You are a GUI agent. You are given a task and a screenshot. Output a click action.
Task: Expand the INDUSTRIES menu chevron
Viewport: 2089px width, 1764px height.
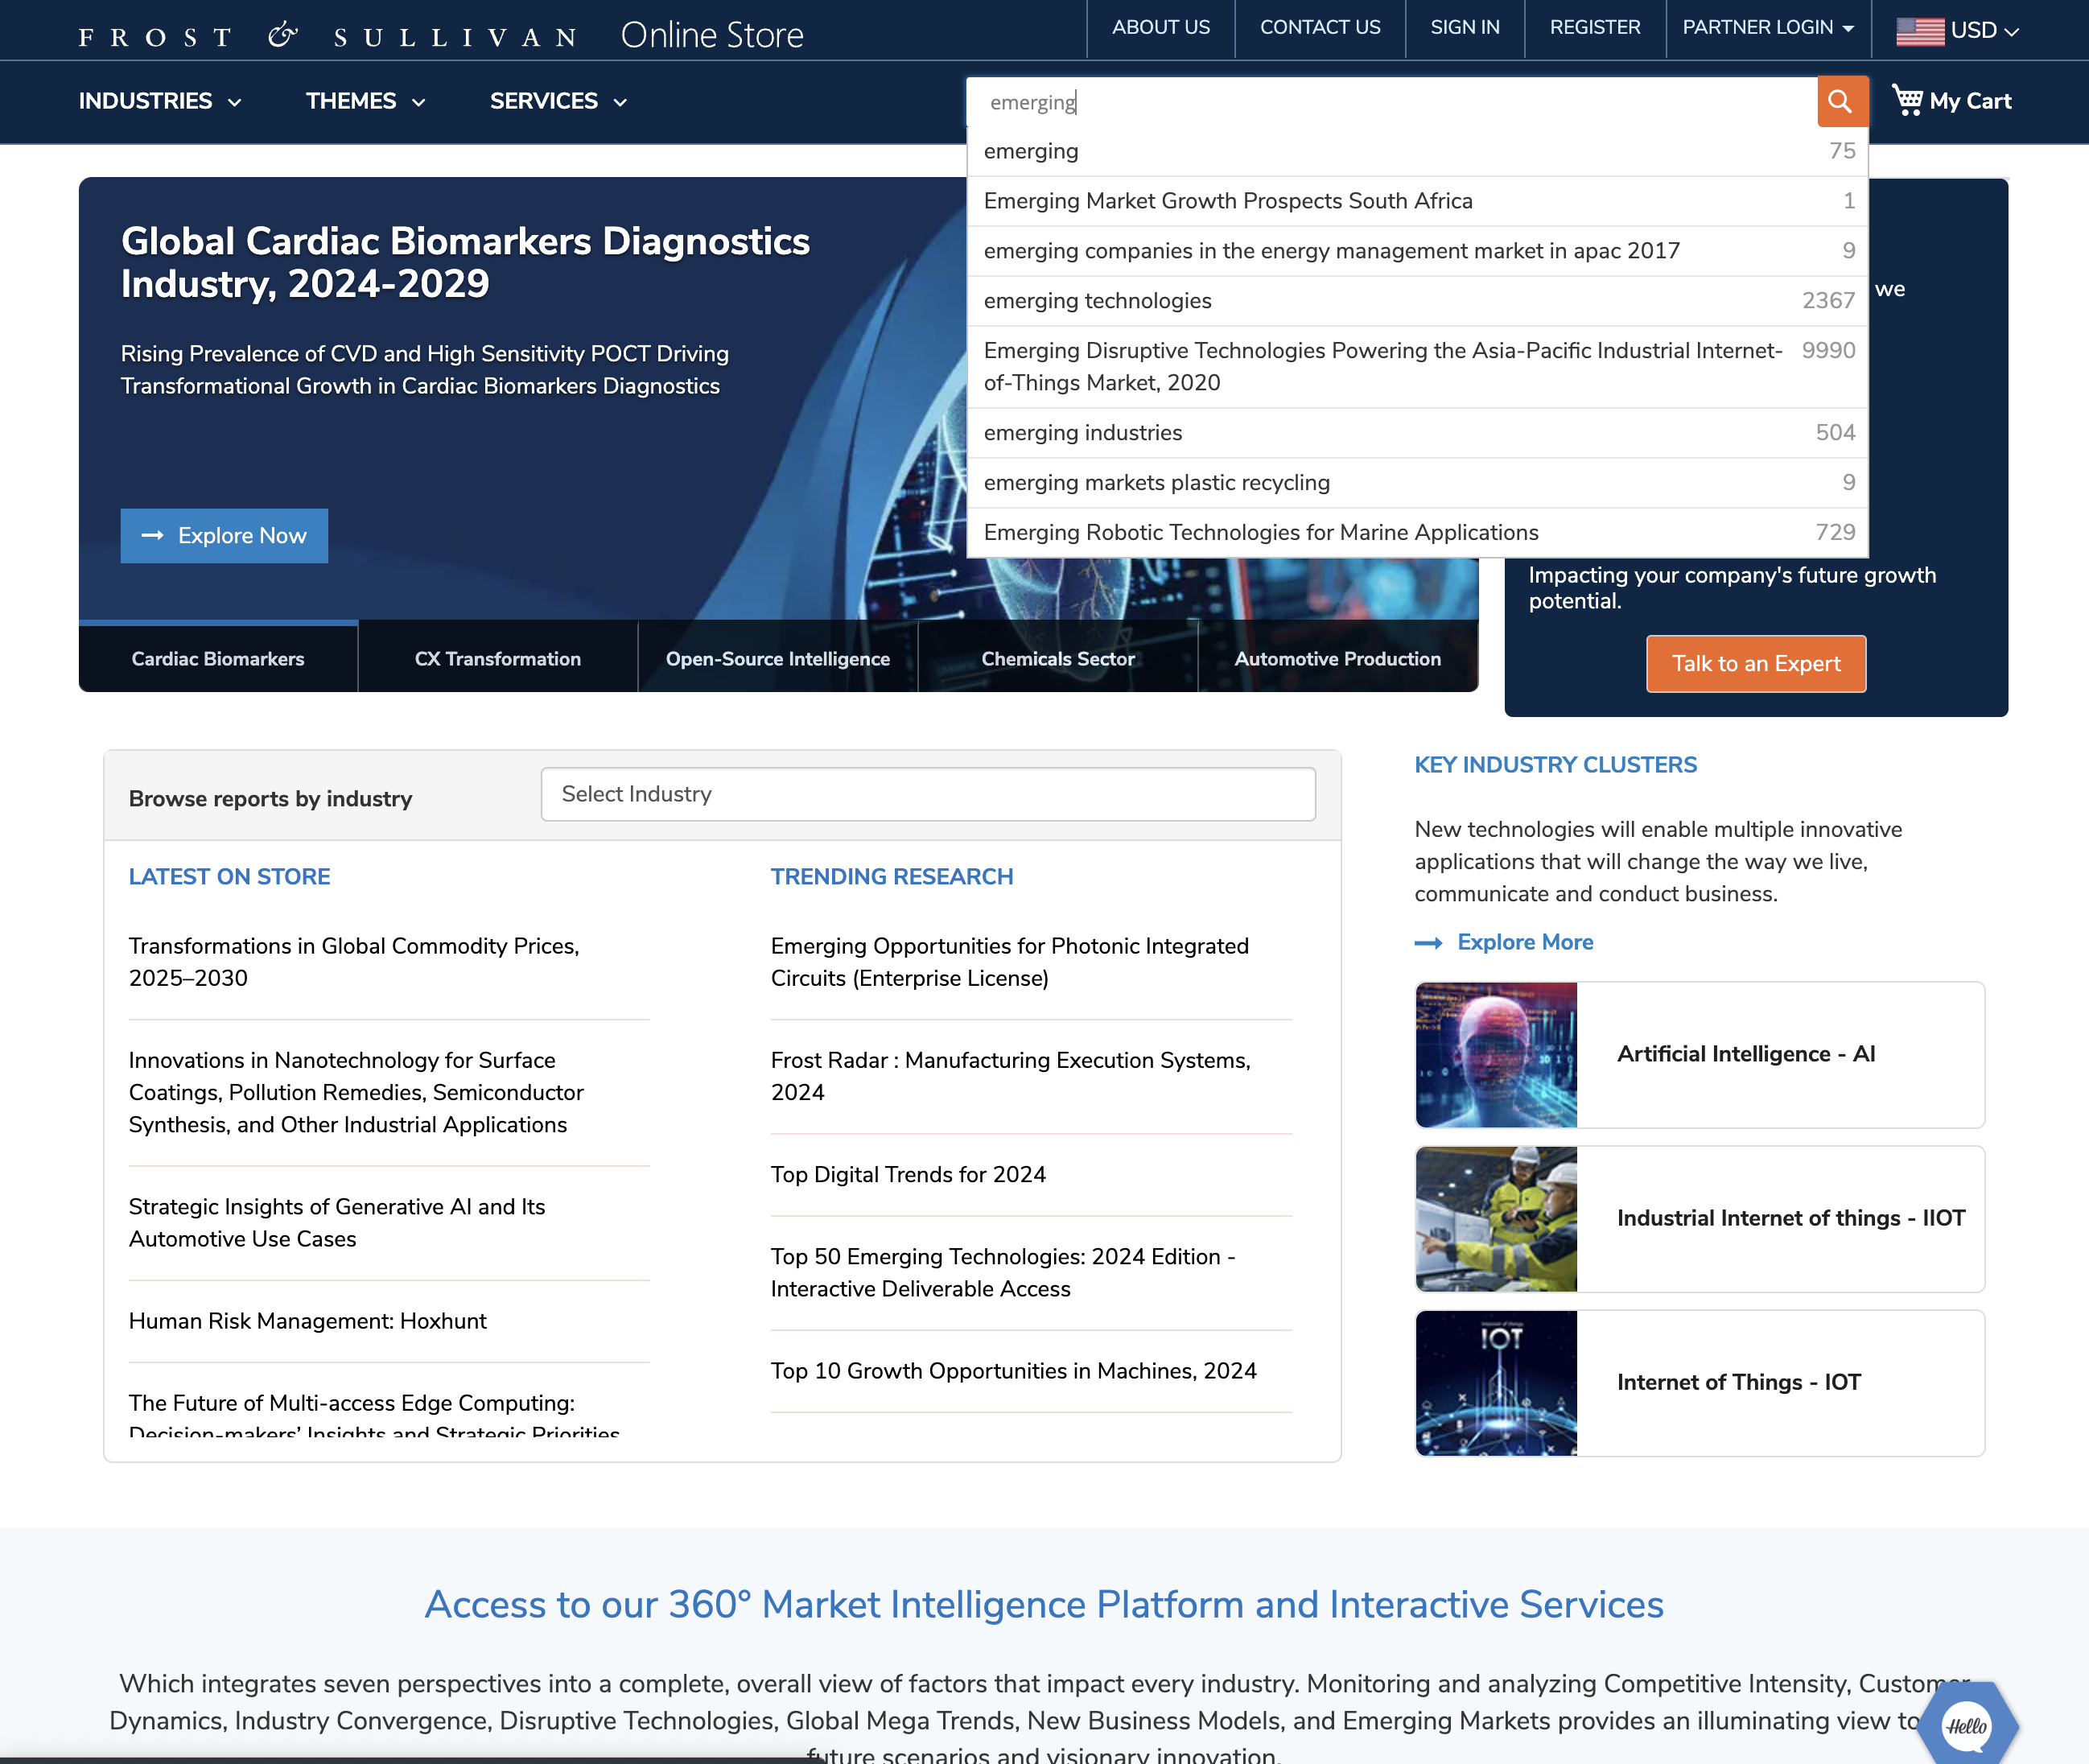tap(235, 101)
